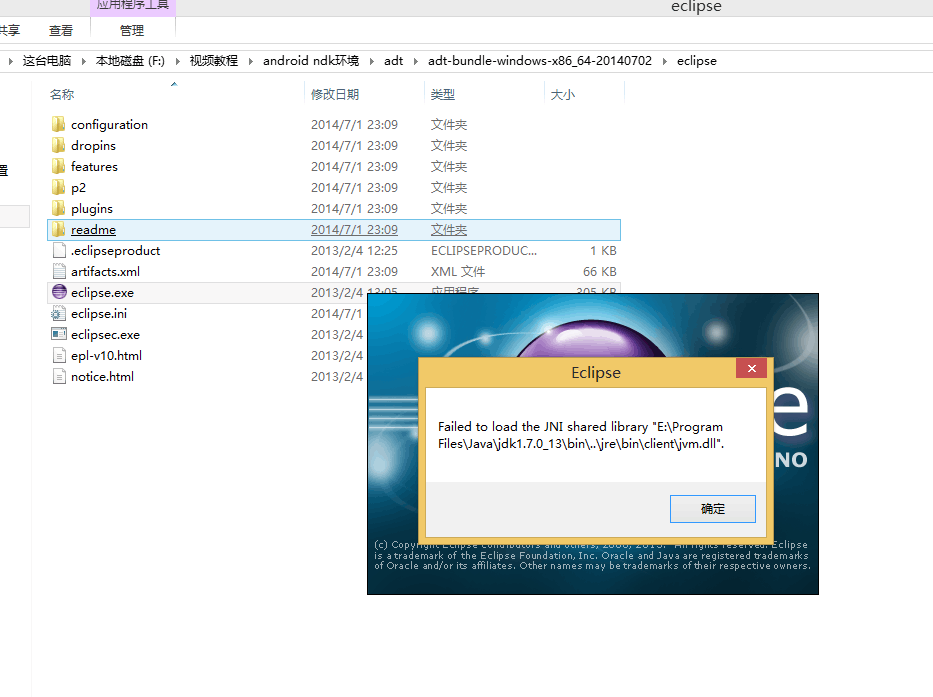Screen dimensions: 933x697
Task: Click the Eclipse dialog title bar
Action: pyautogui.click(x=596, y=372)
